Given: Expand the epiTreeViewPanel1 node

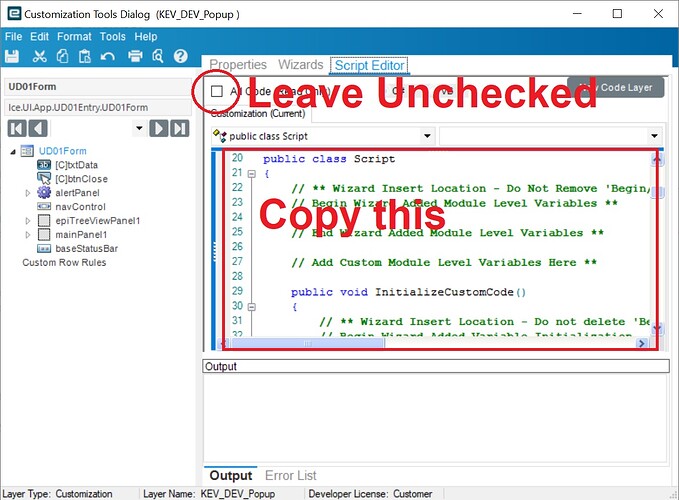Looking at the screenshot, I should [28, 221].
